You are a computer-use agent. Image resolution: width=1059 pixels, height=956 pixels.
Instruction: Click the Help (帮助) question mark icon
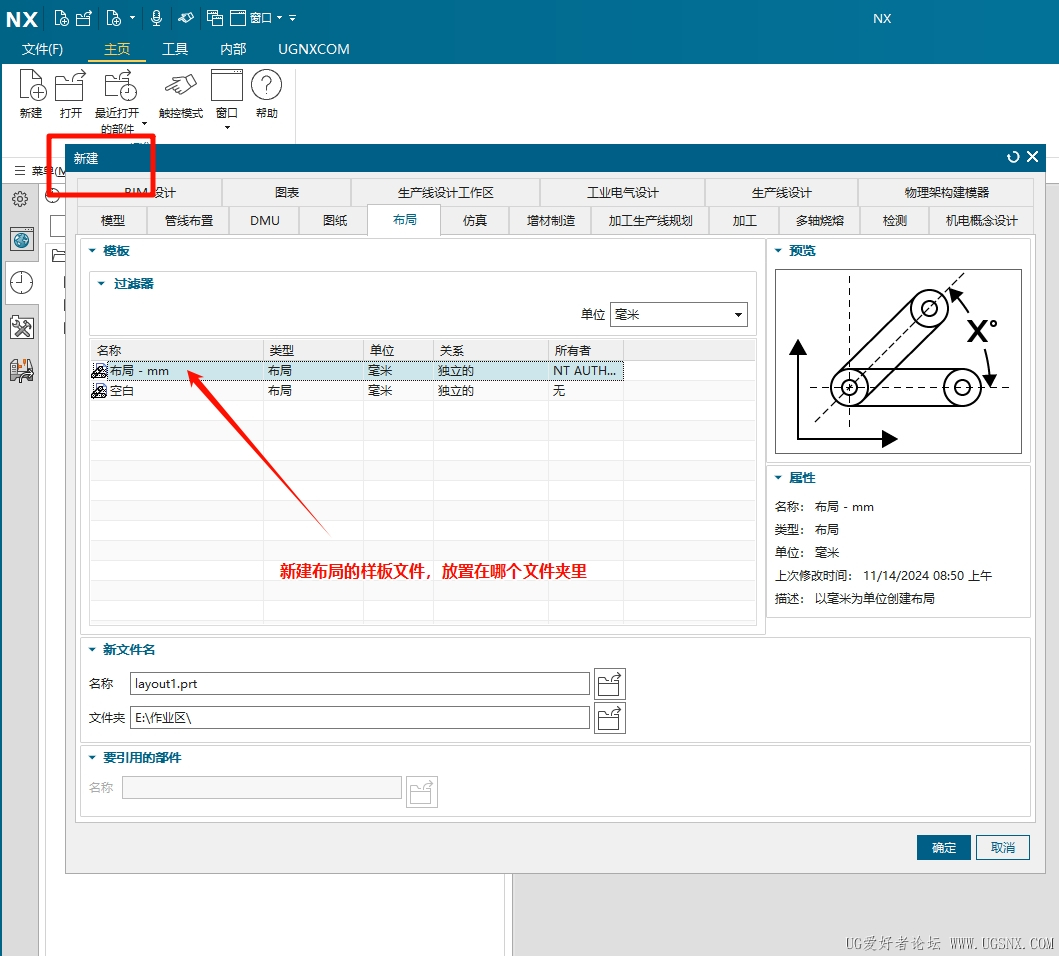(266, 87)
